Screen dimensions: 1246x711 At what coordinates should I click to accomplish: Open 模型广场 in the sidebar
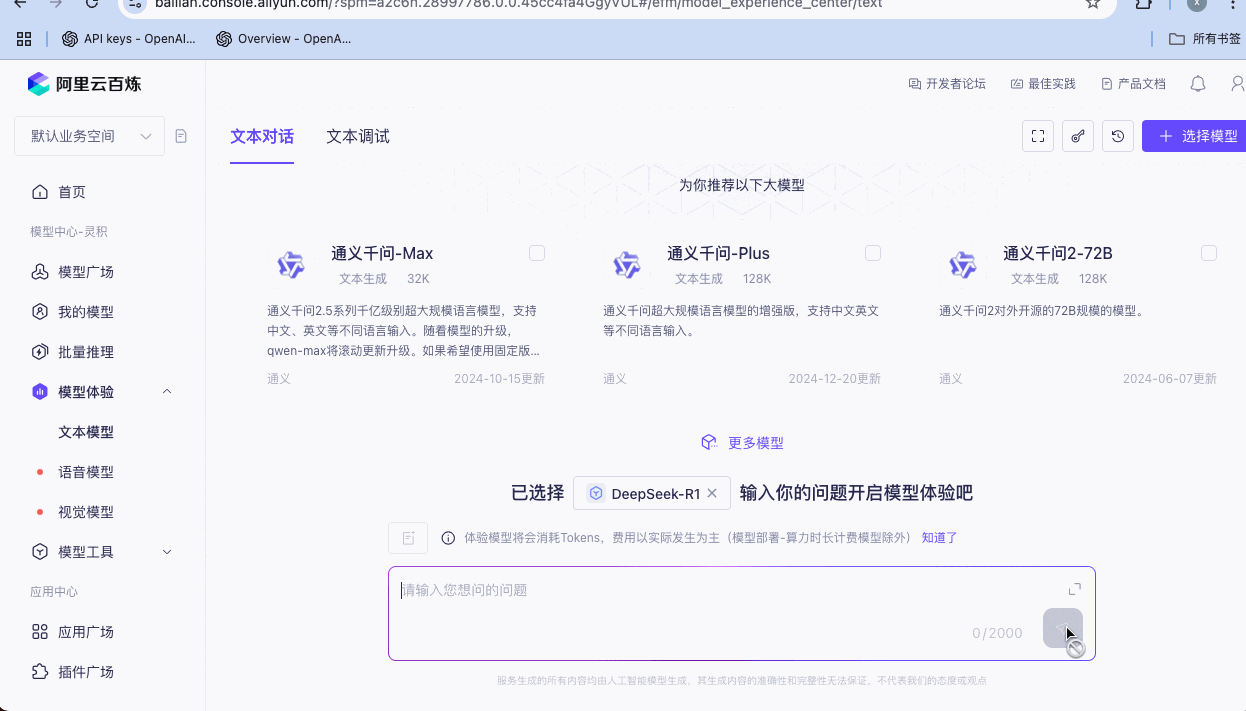[x=86, y=272]
